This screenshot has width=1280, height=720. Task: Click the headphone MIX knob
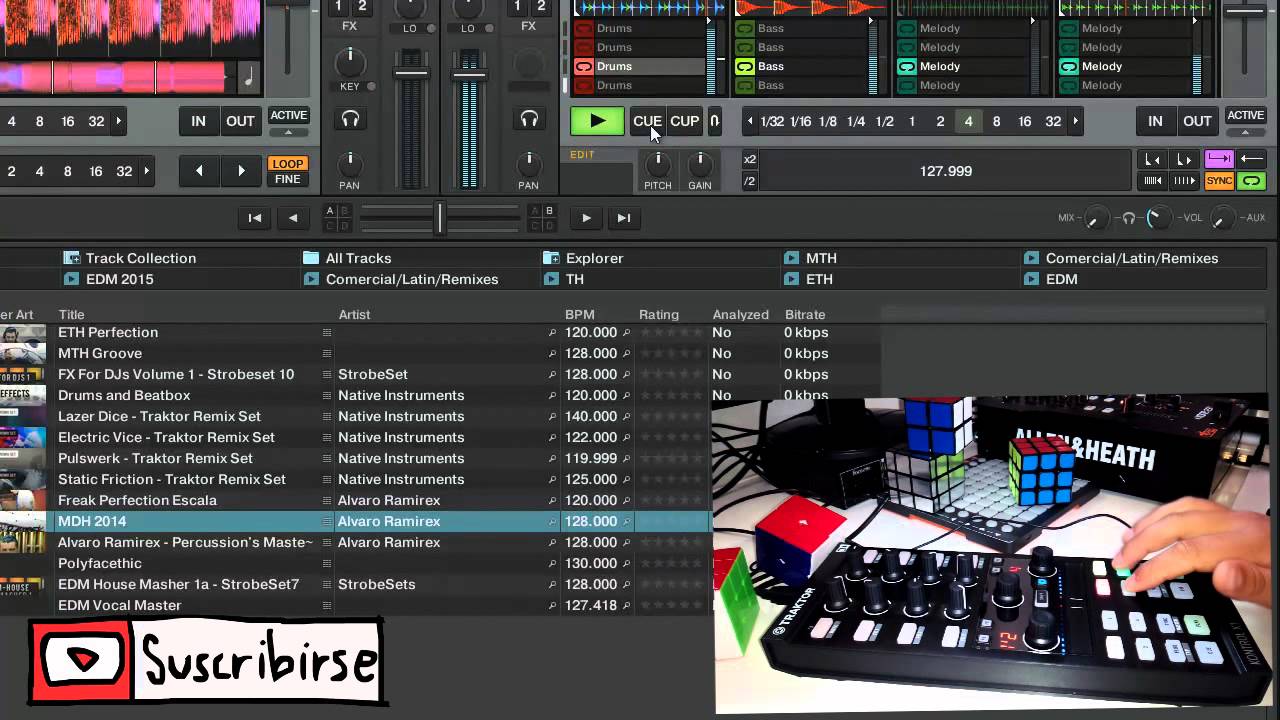pyautogui.click(x=1096, y=218)
